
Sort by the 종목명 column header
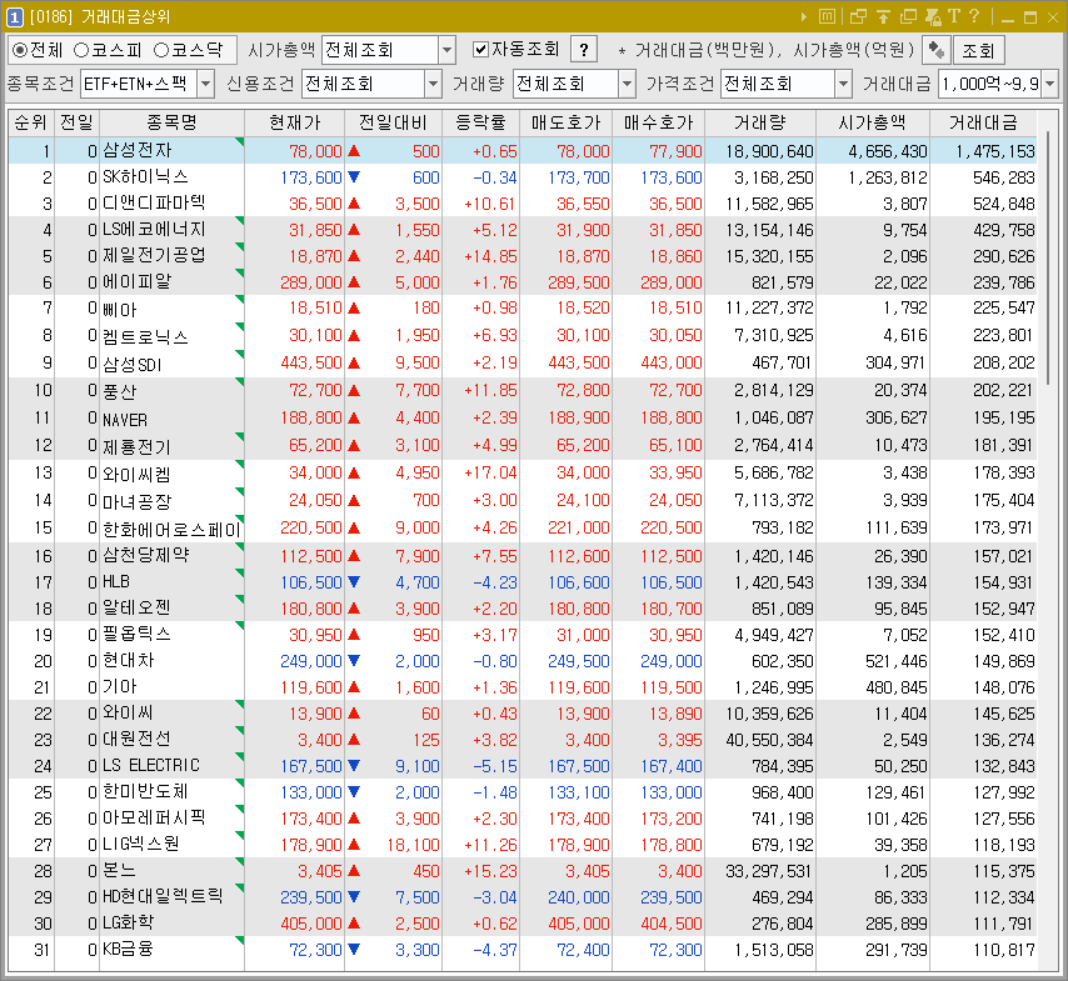172,123
